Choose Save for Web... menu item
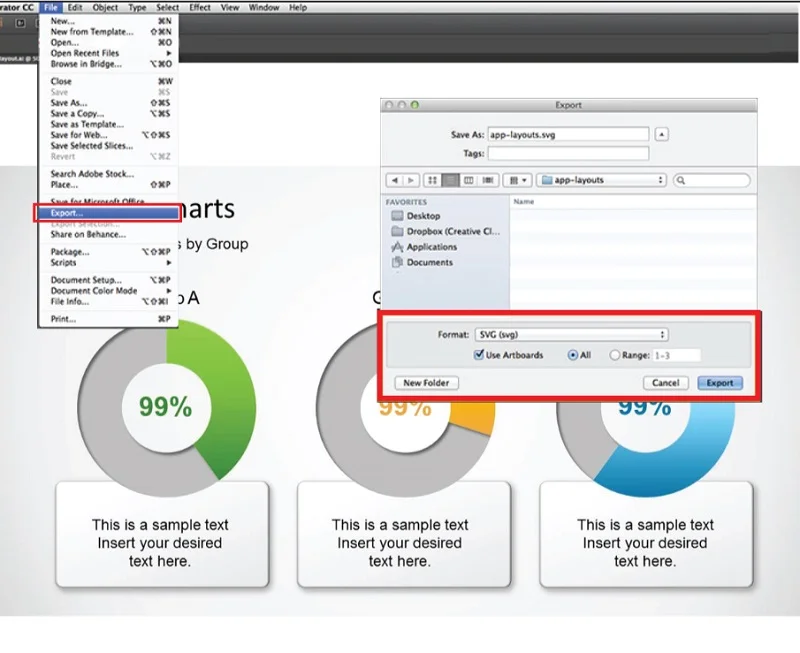 coord(108,135)
